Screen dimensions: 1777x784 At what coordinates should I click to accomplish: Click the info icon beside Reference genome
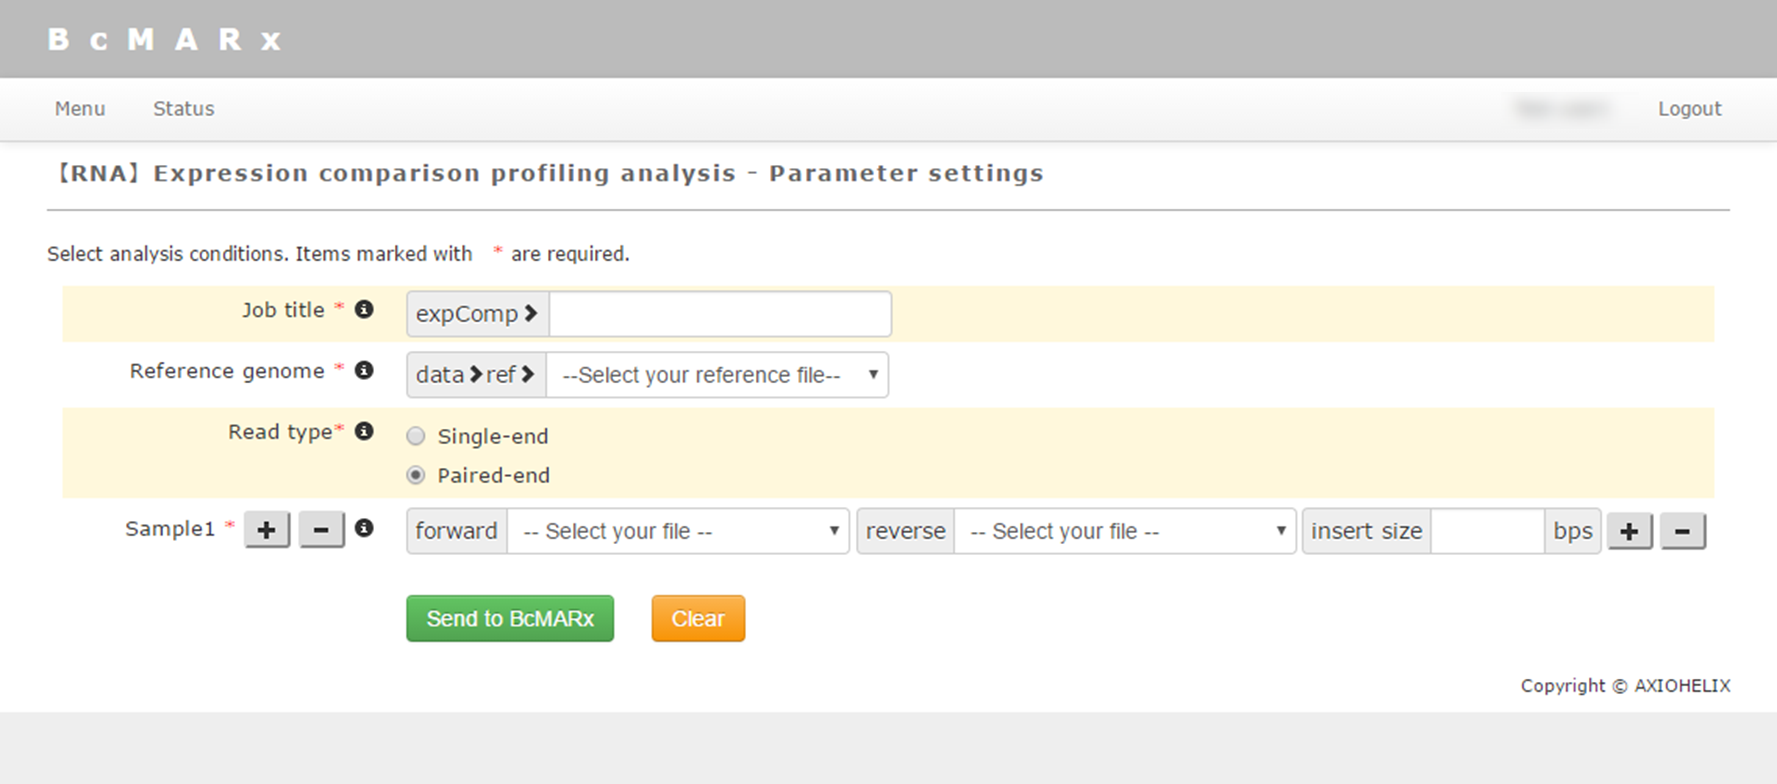point(364,371)
